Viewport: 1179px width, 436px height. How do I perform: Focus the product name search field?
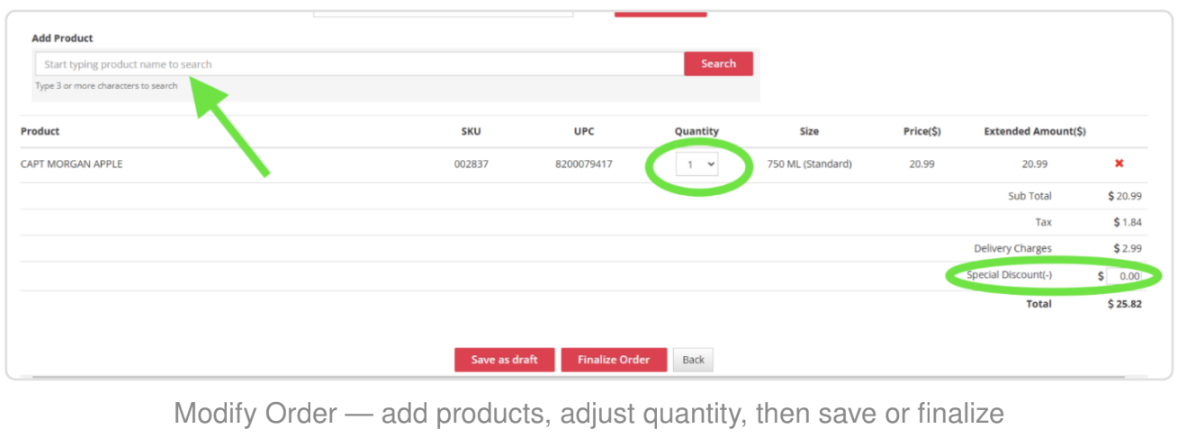(x=359, y=64)
